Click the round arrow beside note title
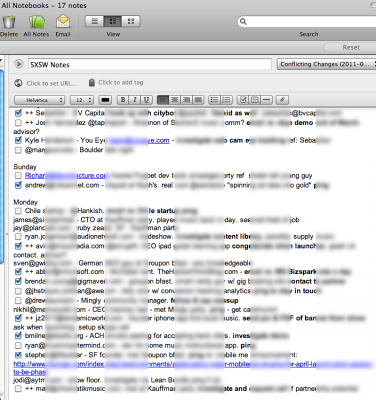 coord(19,64)
